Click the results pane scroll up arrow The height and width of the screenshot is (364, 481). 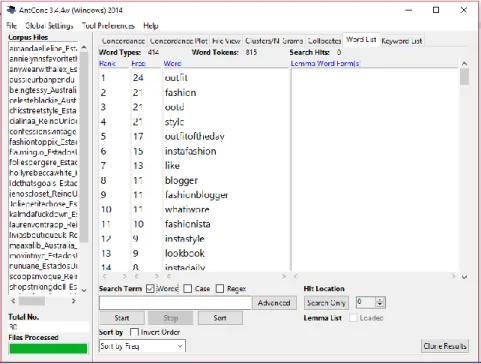click(464, 63)
